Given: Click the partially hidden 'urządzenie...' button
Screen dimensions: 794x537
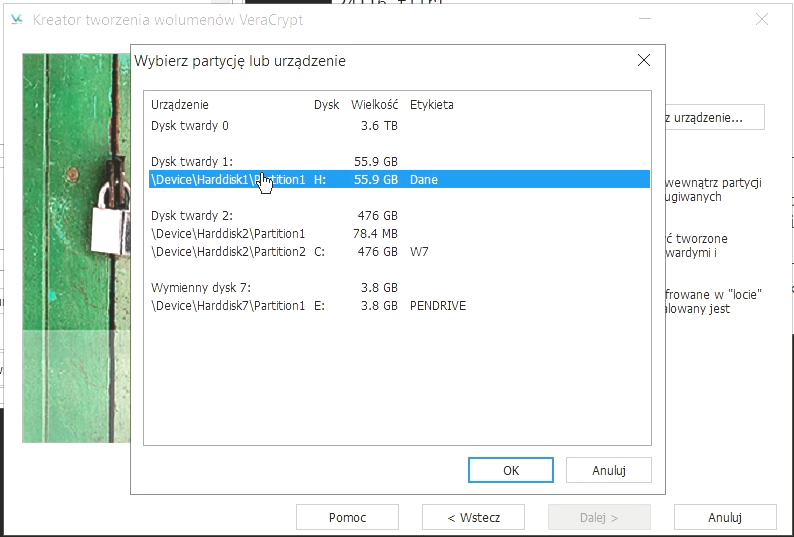Looking at the screenshot, I should coord(714,118).
